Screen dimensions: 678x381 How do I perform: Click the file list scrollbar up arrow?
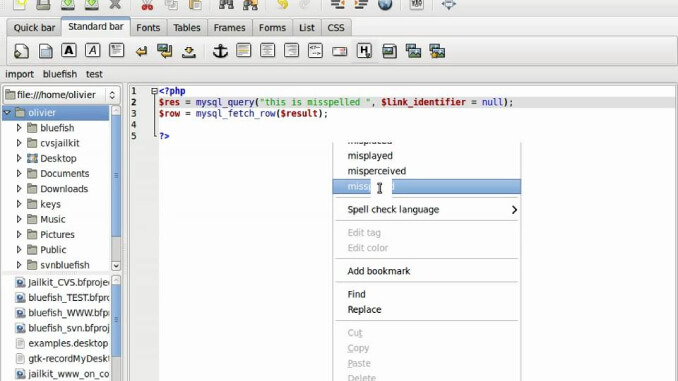[116, 281]
